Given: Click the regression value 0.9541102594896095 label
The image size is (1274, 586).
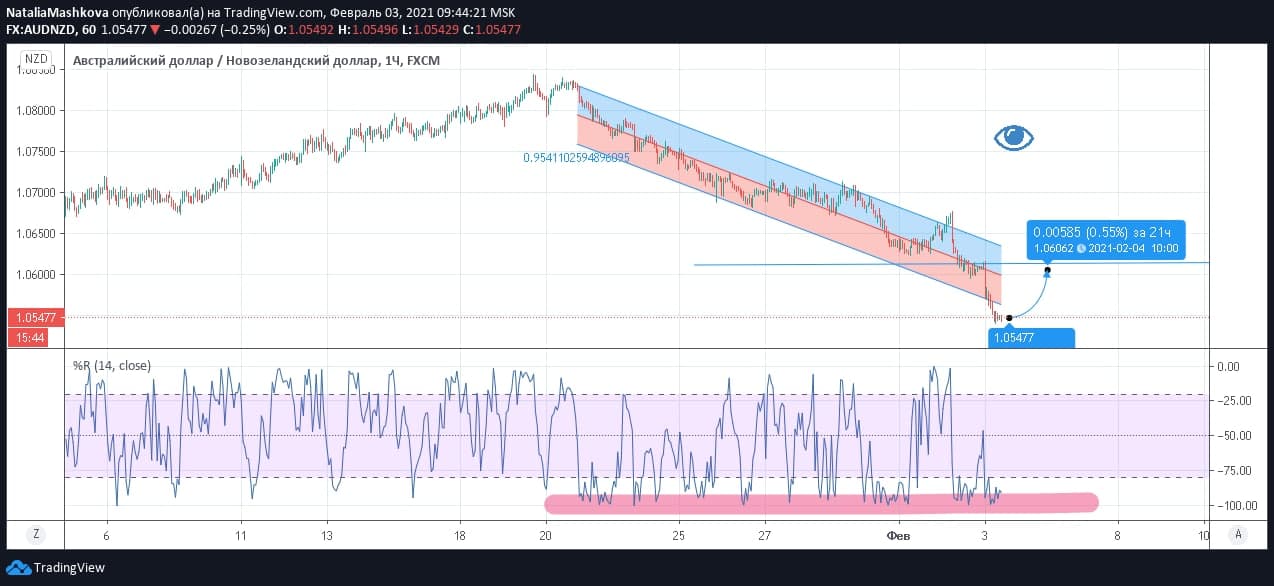Looking at the screenshot, I should (x=576, y=158).
